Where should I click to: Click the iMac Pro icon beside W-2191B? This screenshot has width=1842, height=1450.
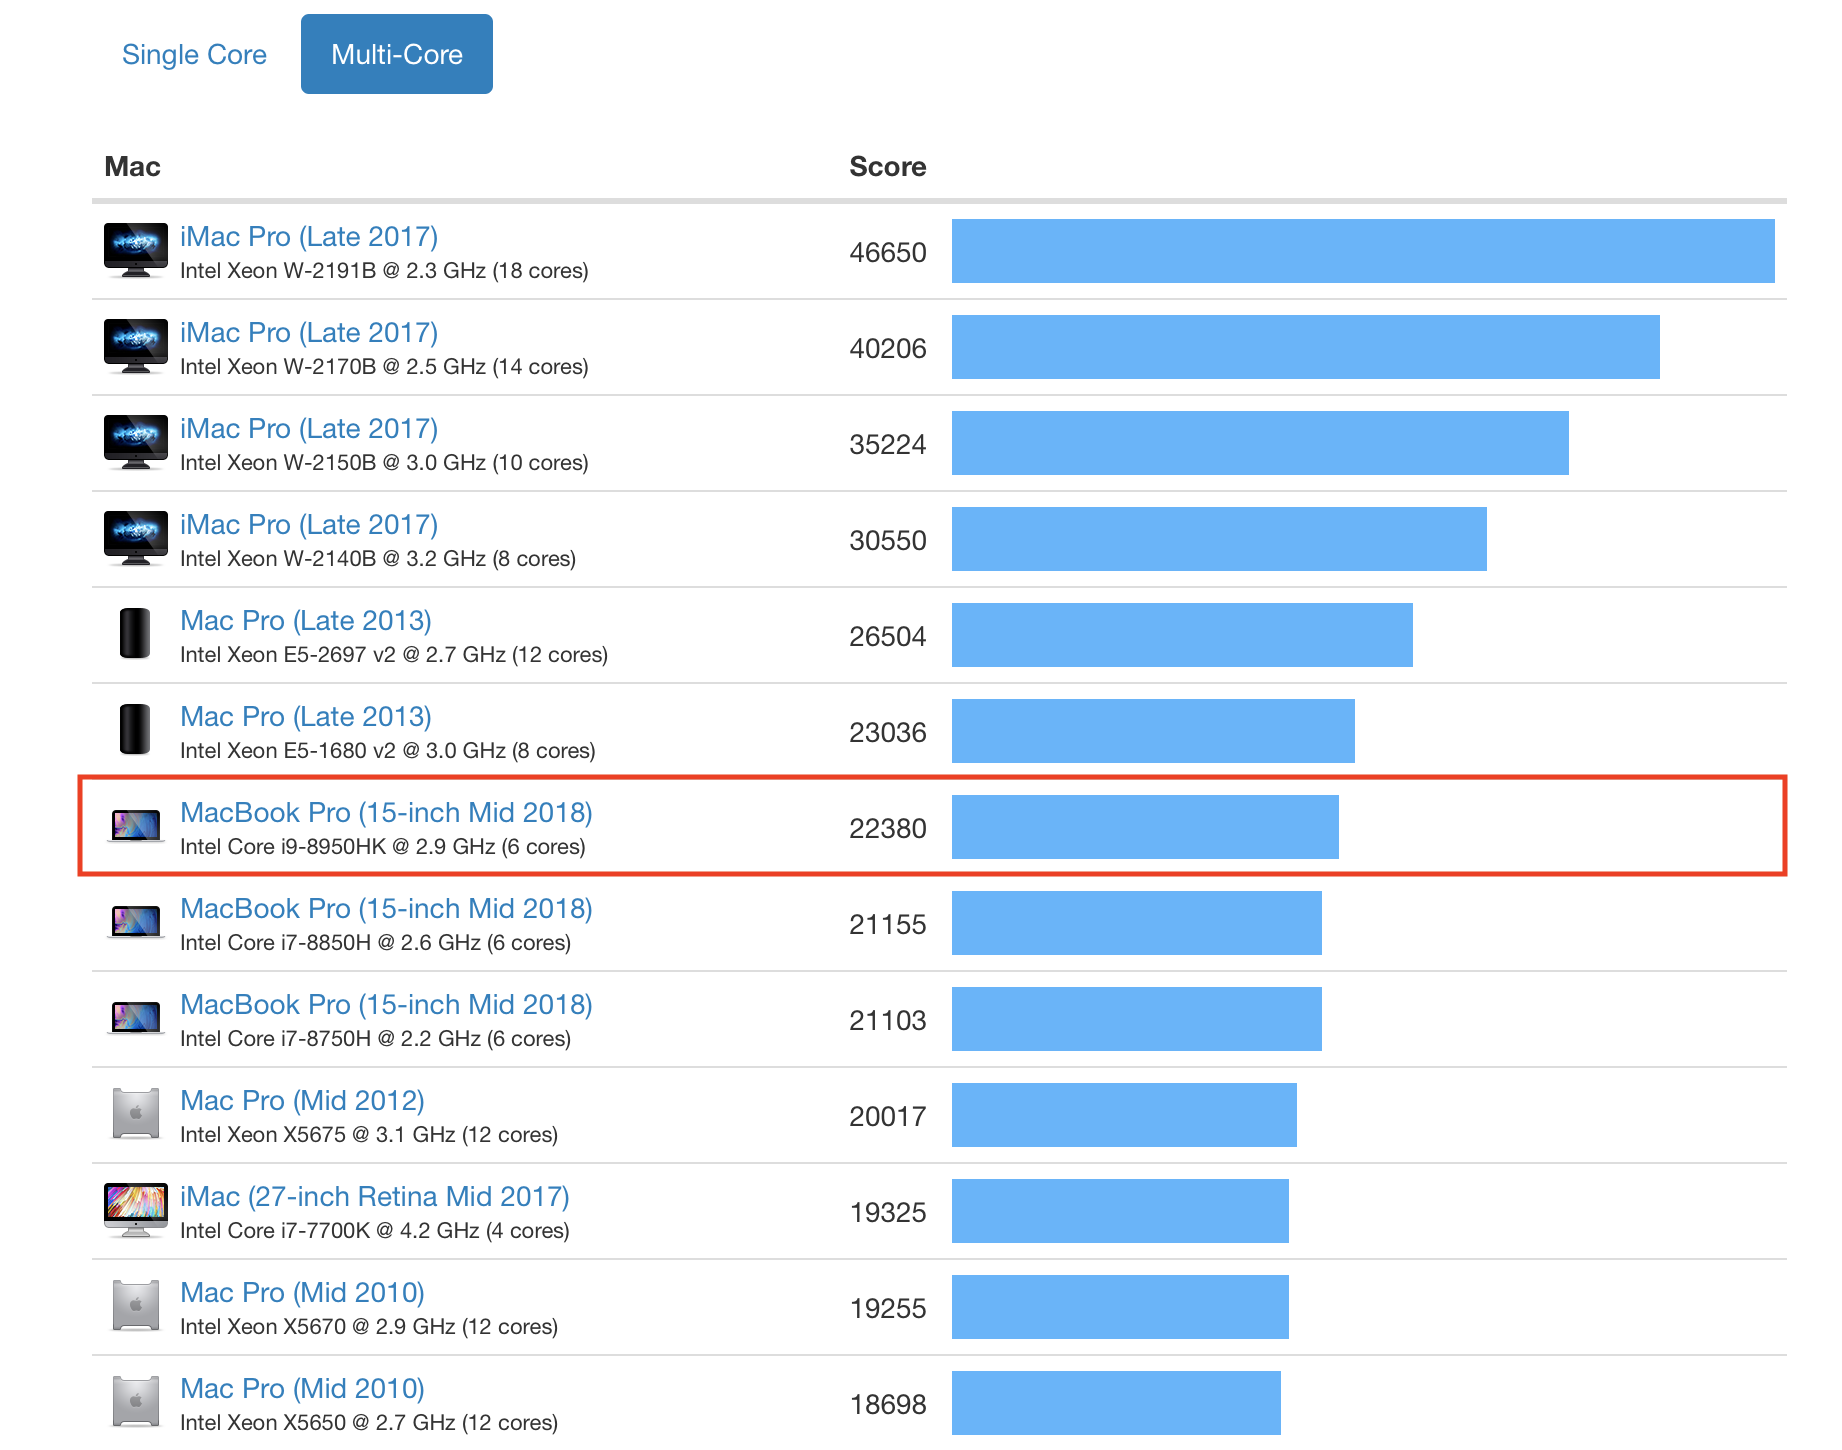click(x=136, y=250)
